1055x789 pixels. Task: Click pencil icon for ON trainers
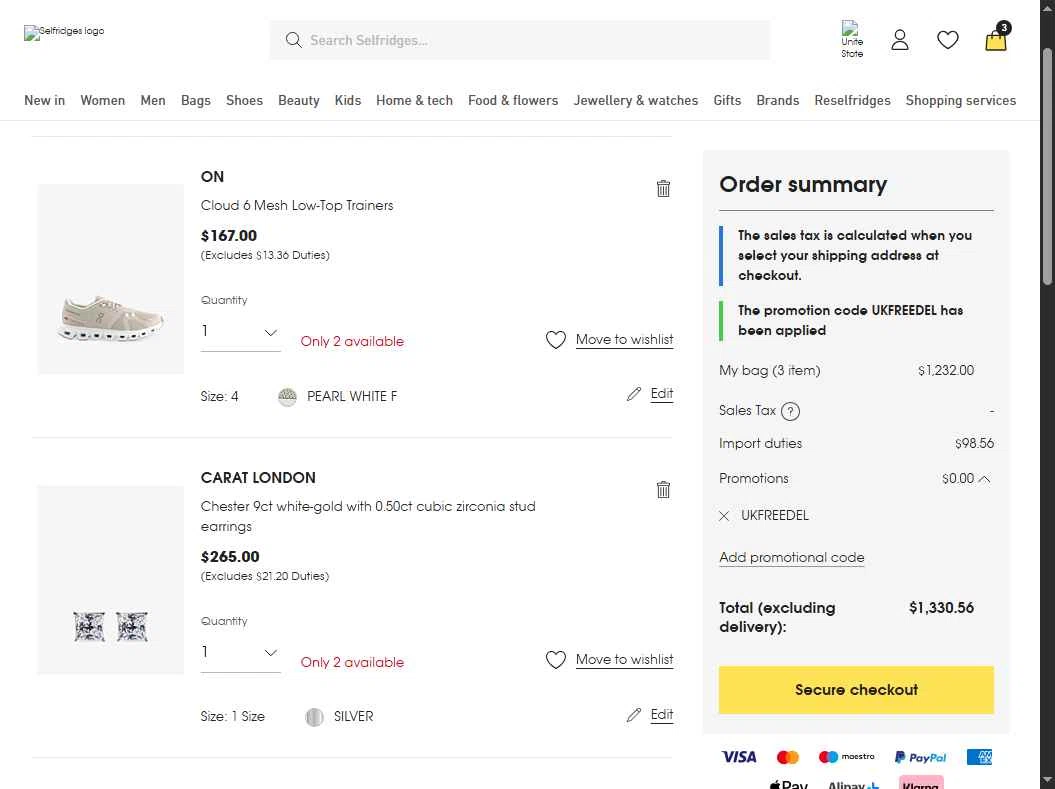point(634,394)
